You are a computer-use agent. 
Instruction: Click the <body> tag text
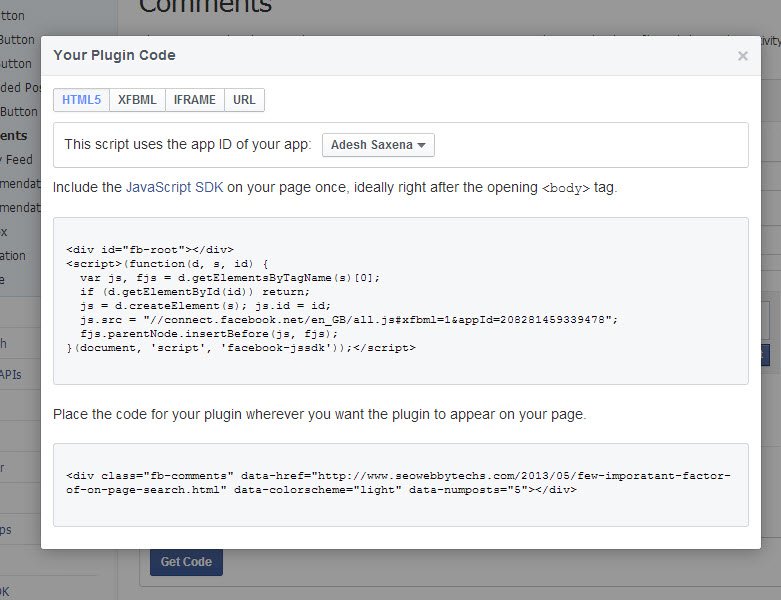pos(566,188)
